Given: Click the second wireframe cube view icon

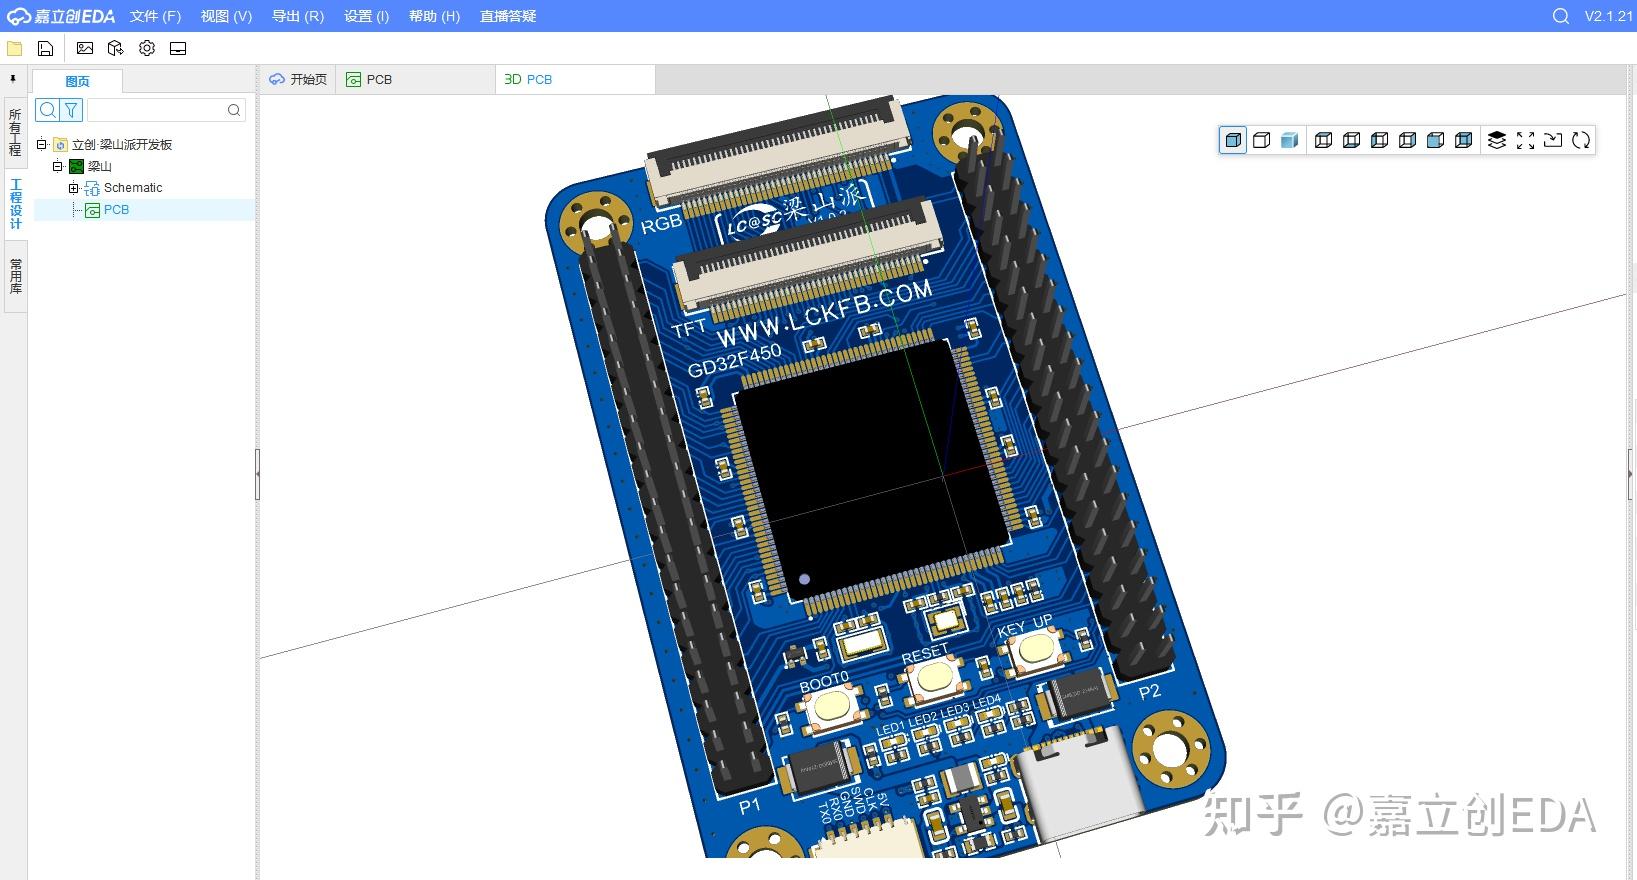Looking at the screenshot, I should 1351,140.
